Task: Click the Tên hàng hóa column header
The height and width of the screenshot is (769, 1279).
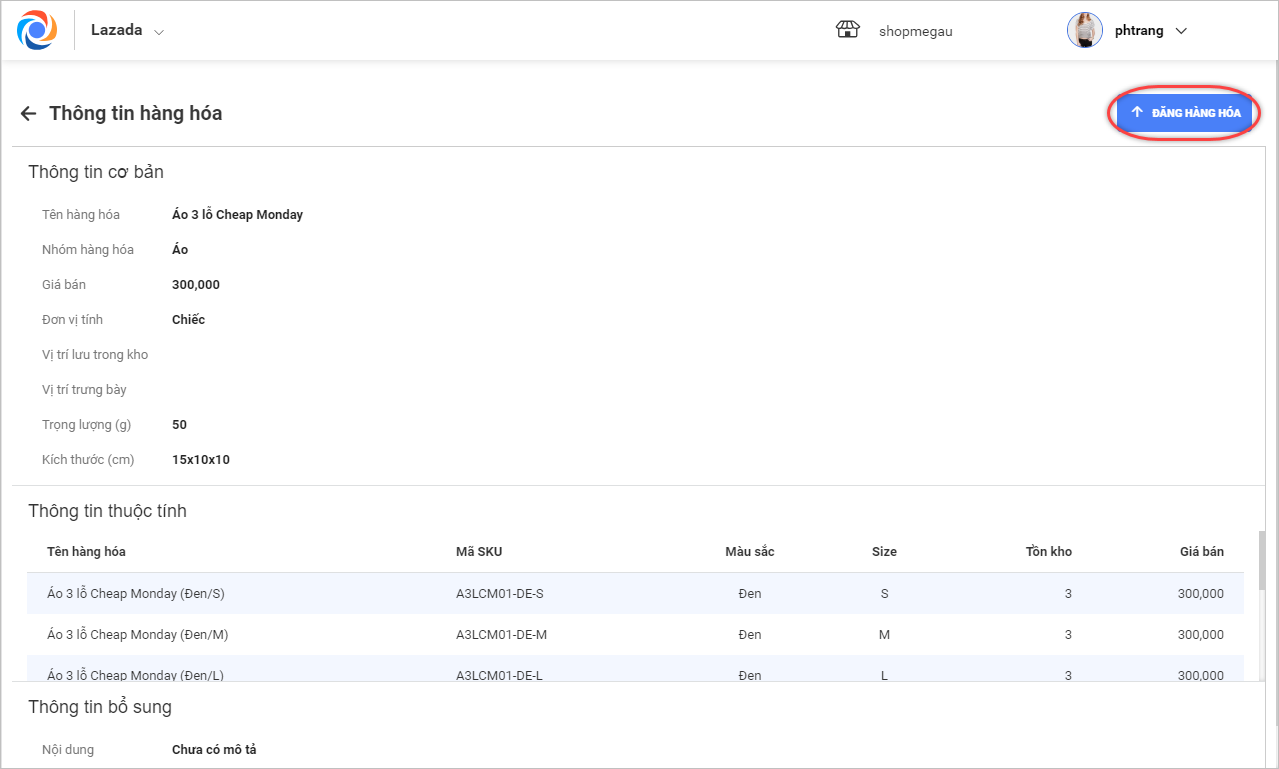Action: [86, 552]
